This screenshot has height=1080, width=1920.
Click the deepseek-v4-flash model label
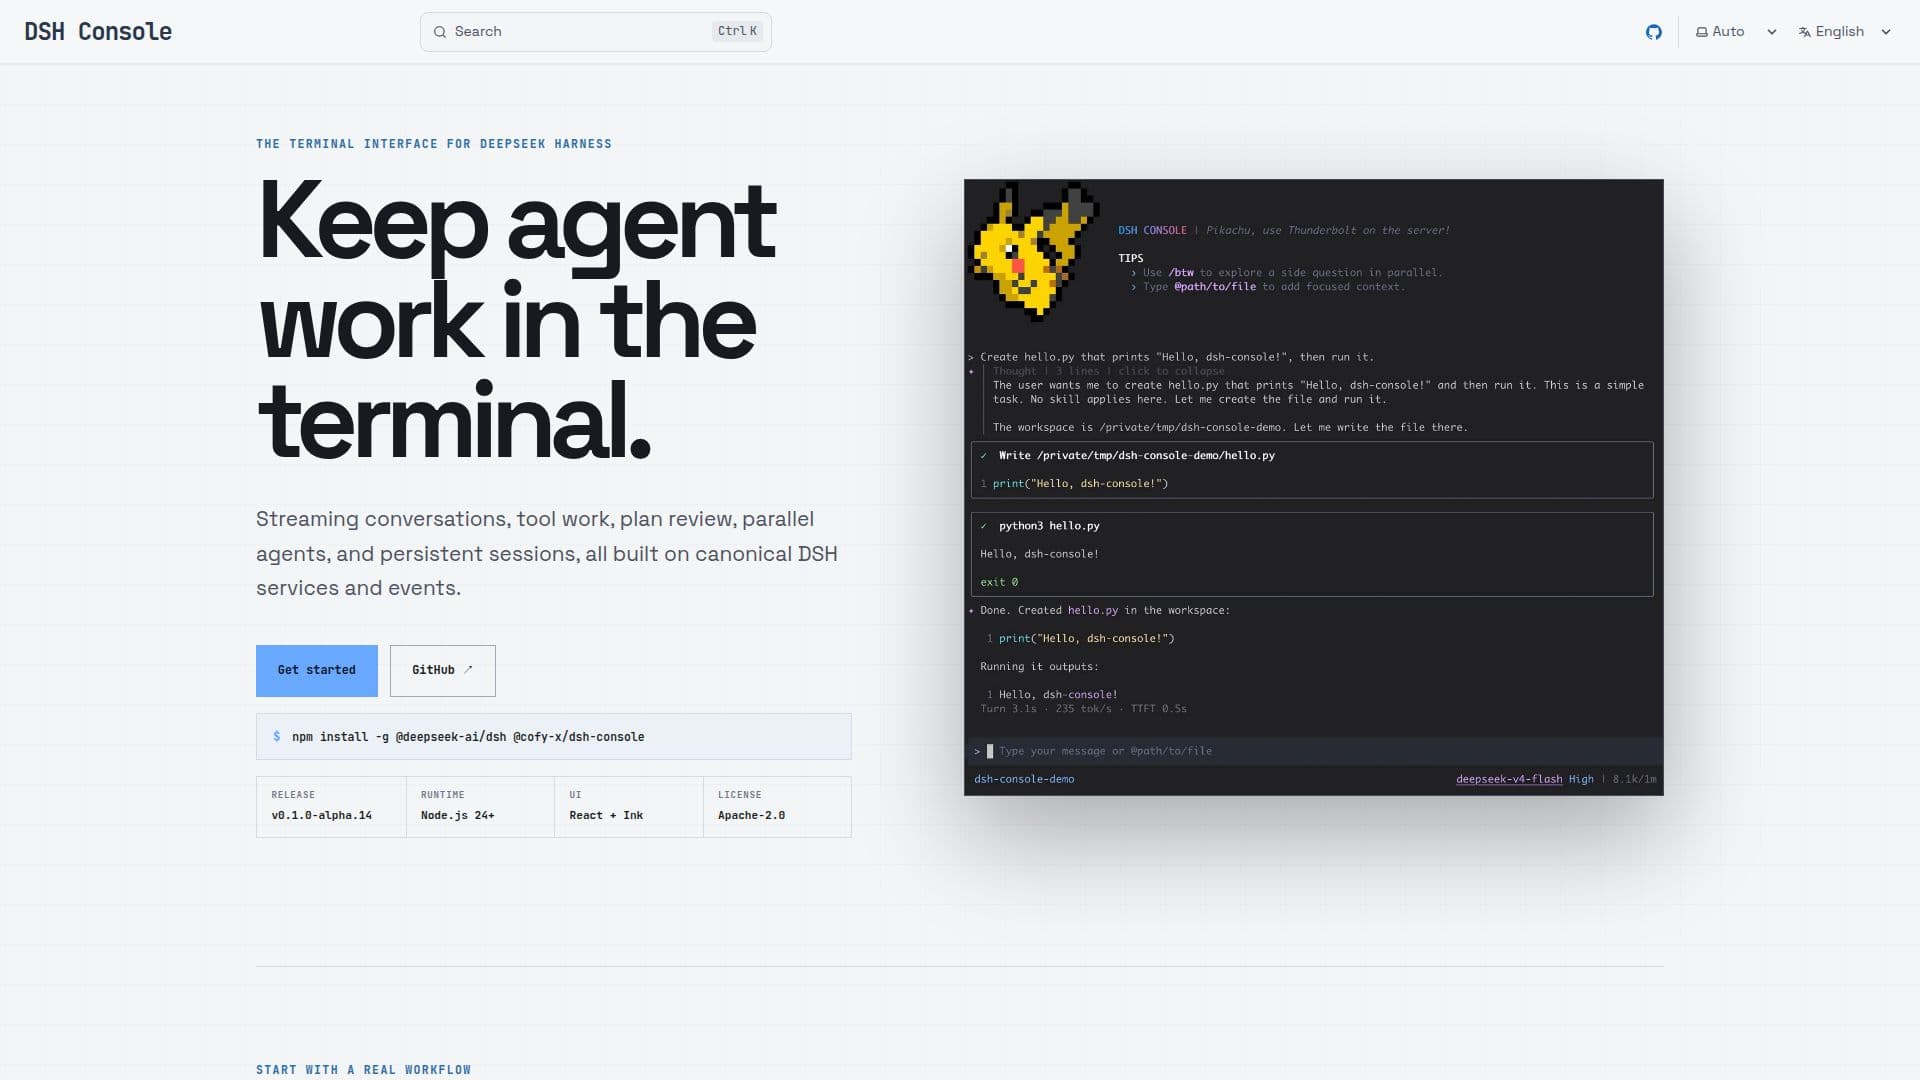pyautogui.click(x=1508, y=779)
